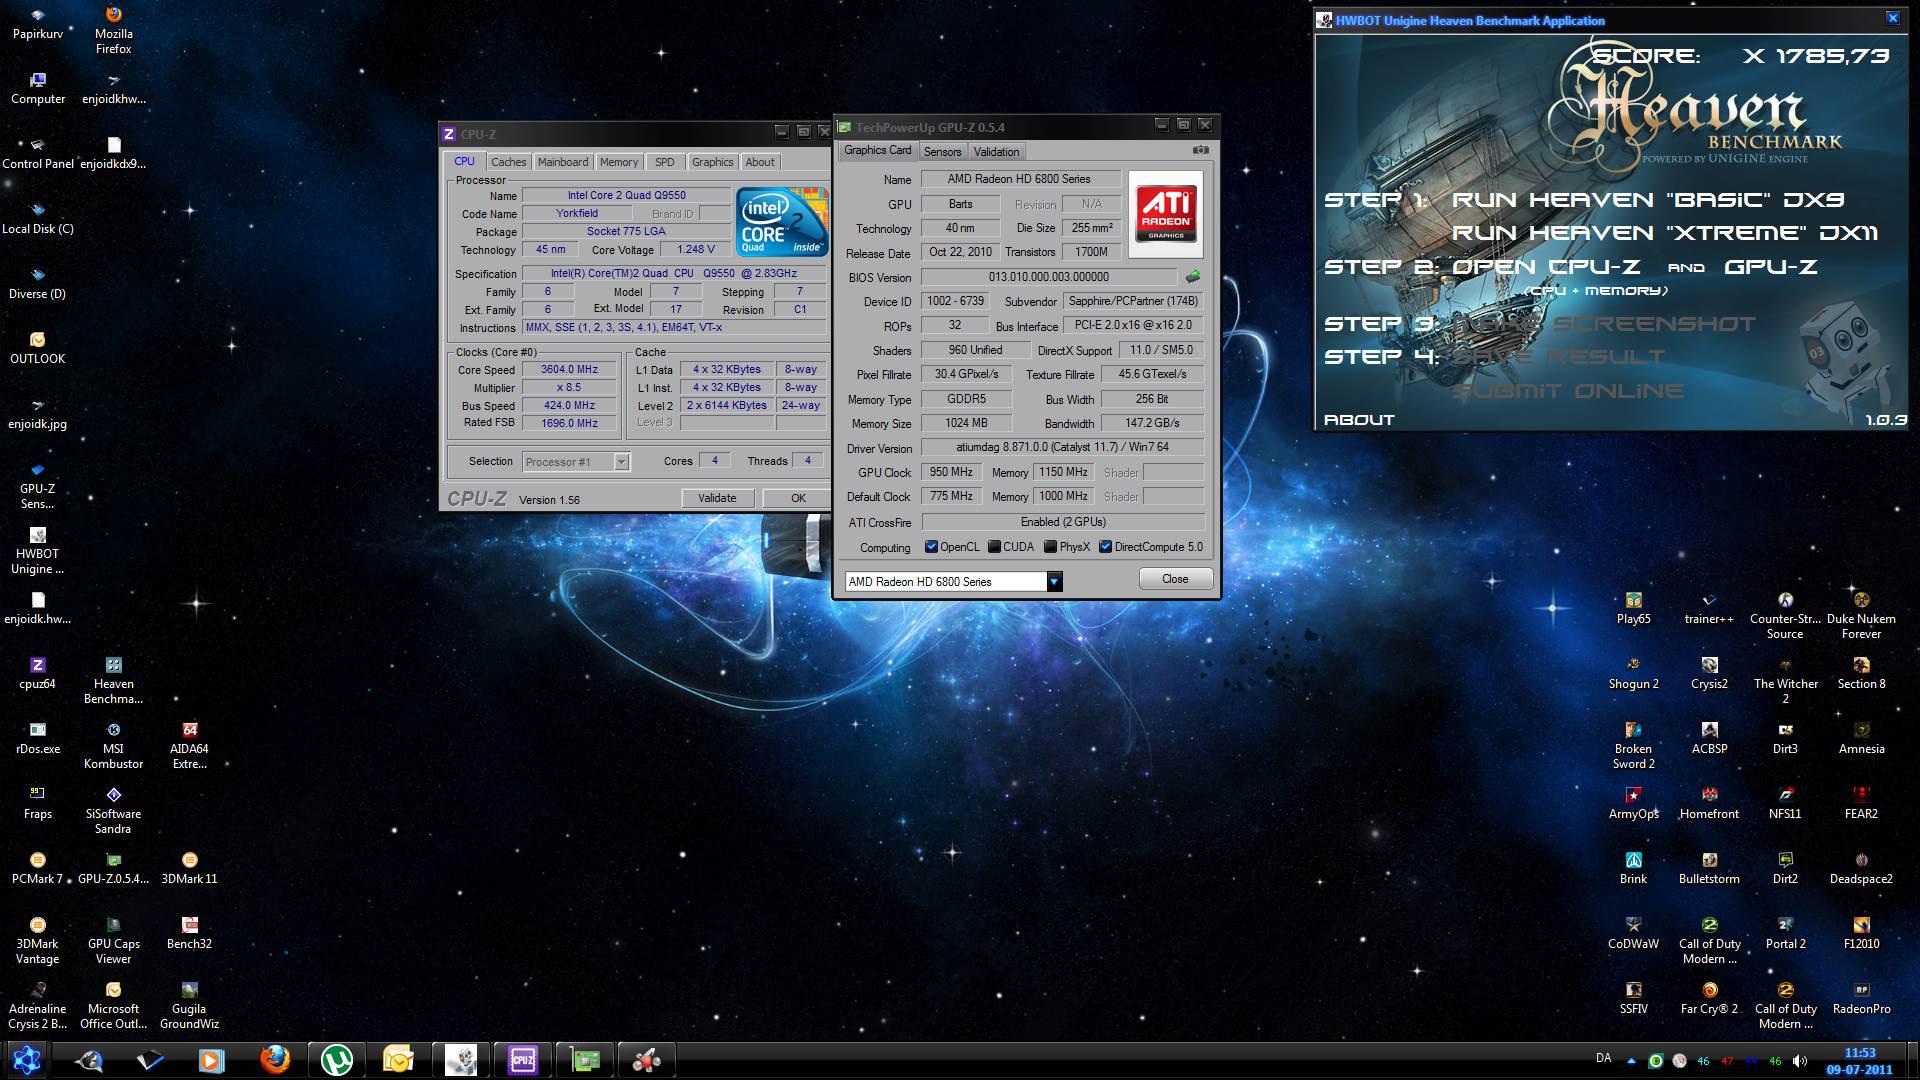Viewport: 1920px width, 1080px height.
Task: Launch Portal 2 desktop shortcut
Action: pos(1786,933)
